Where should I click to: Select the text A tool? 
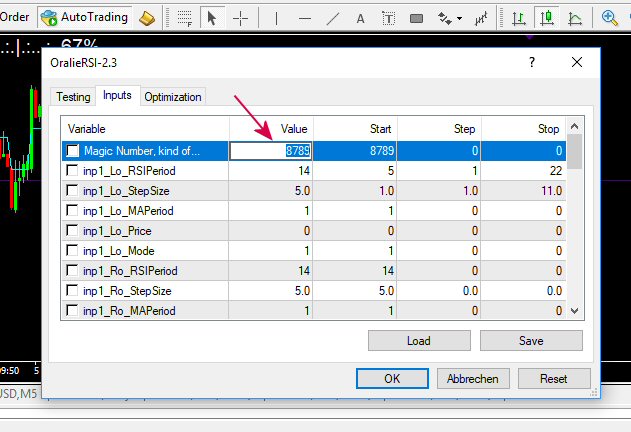[360, 19]
